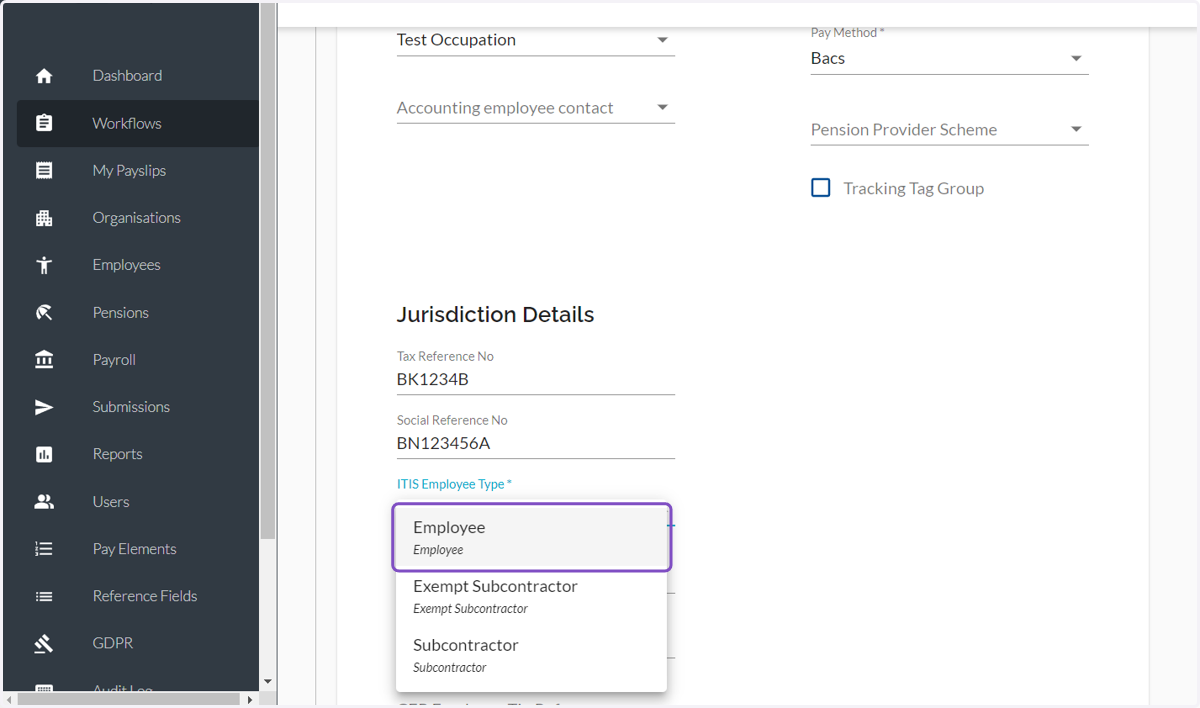Screen dimensions: 1200x708
Task: Click the Reports chart icon
Action: click(44, 454)
